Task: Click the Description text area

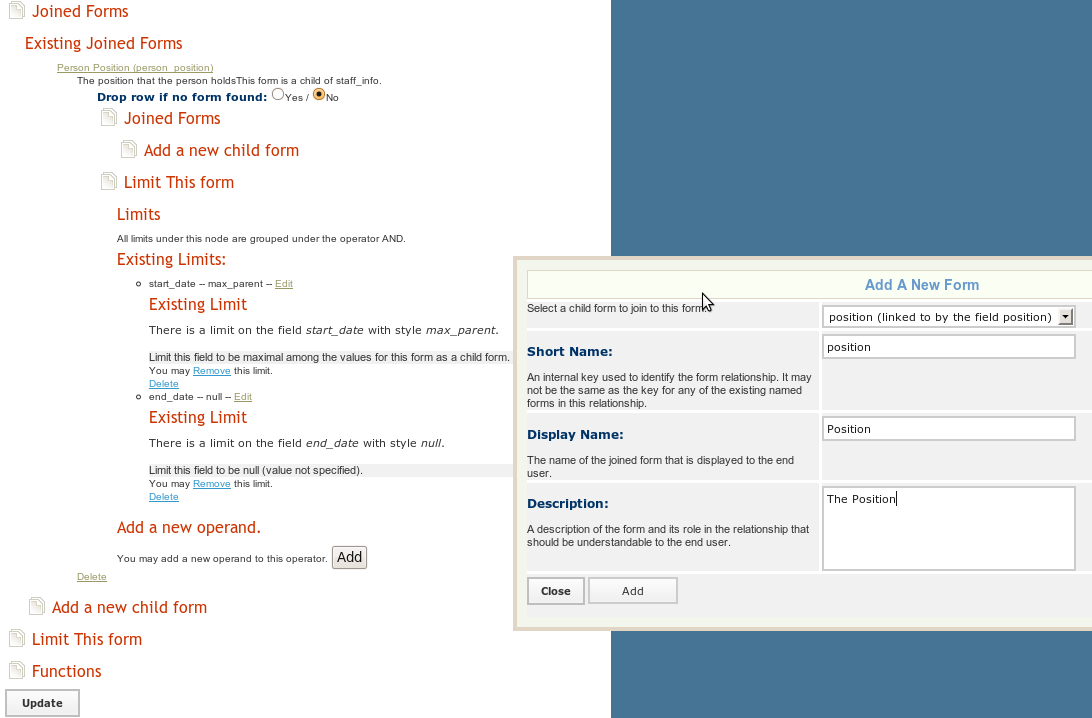Action: click(949, 529)
